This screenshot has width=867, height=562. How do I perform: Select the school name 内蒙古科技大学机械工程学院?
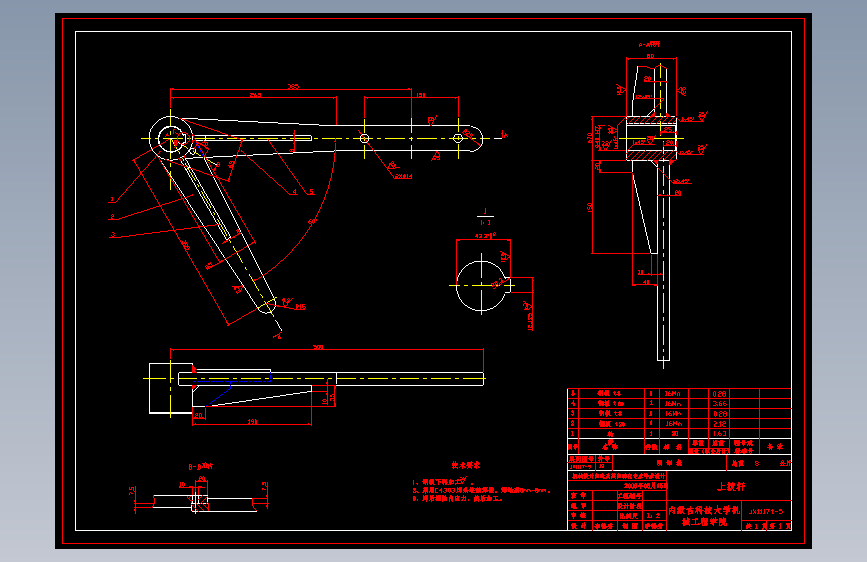click(704, 516)
